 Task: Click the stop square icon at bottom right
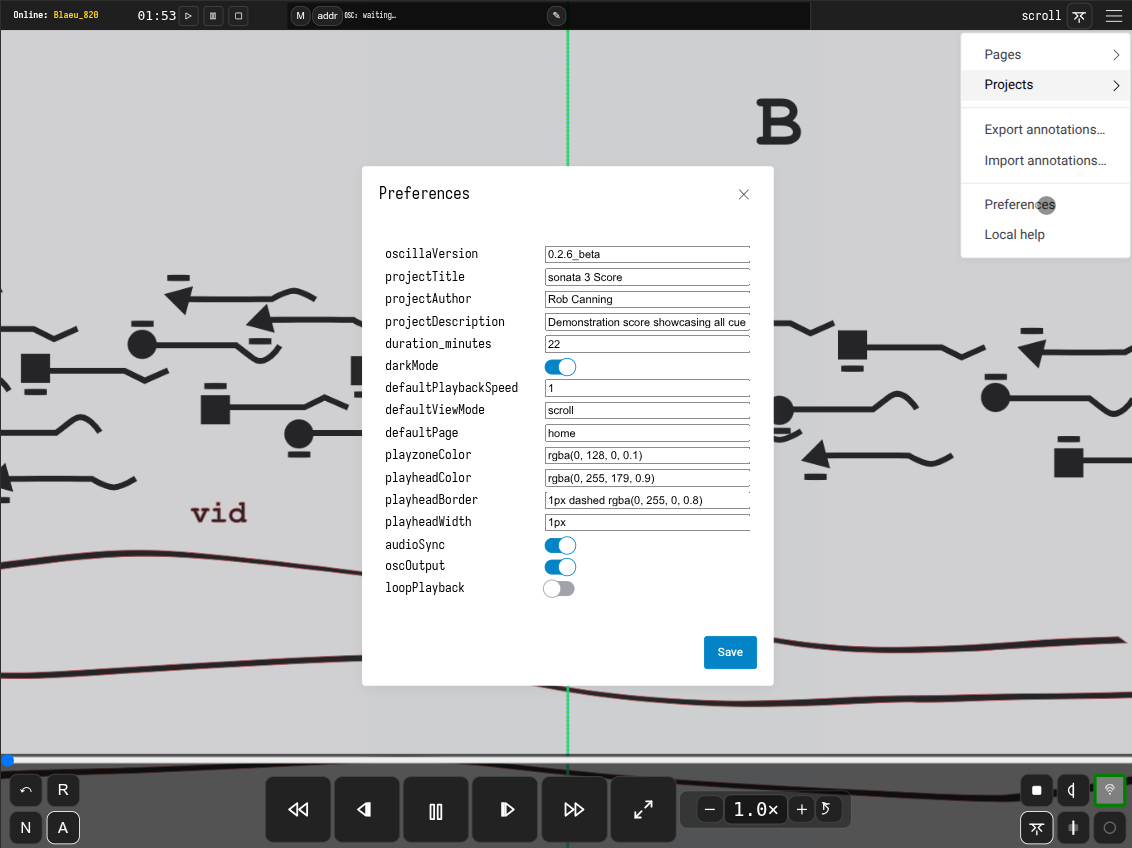pos(1037,790)
